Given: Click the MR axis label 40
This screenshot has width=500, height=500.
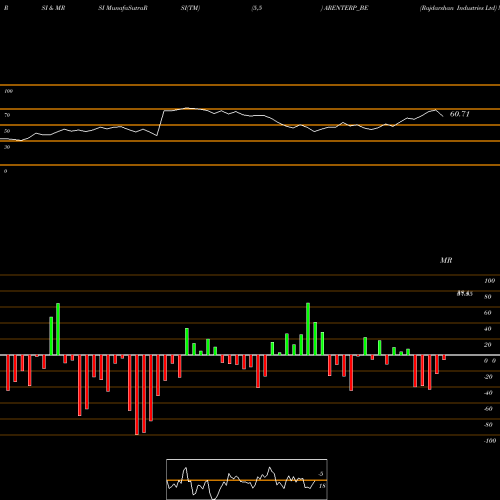Looking at the screenshot, I should [x=487, y=329].
